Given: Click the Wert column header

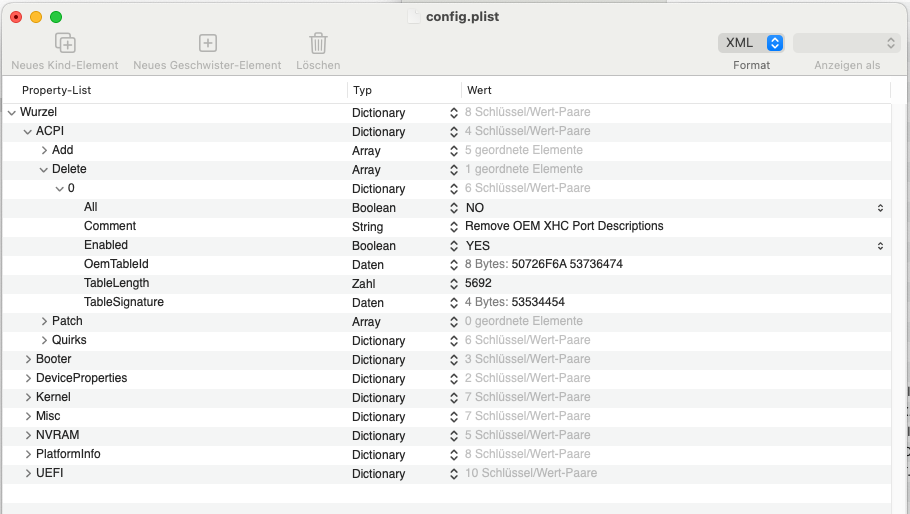Looking at the screenshot, I should pos(479,90).
